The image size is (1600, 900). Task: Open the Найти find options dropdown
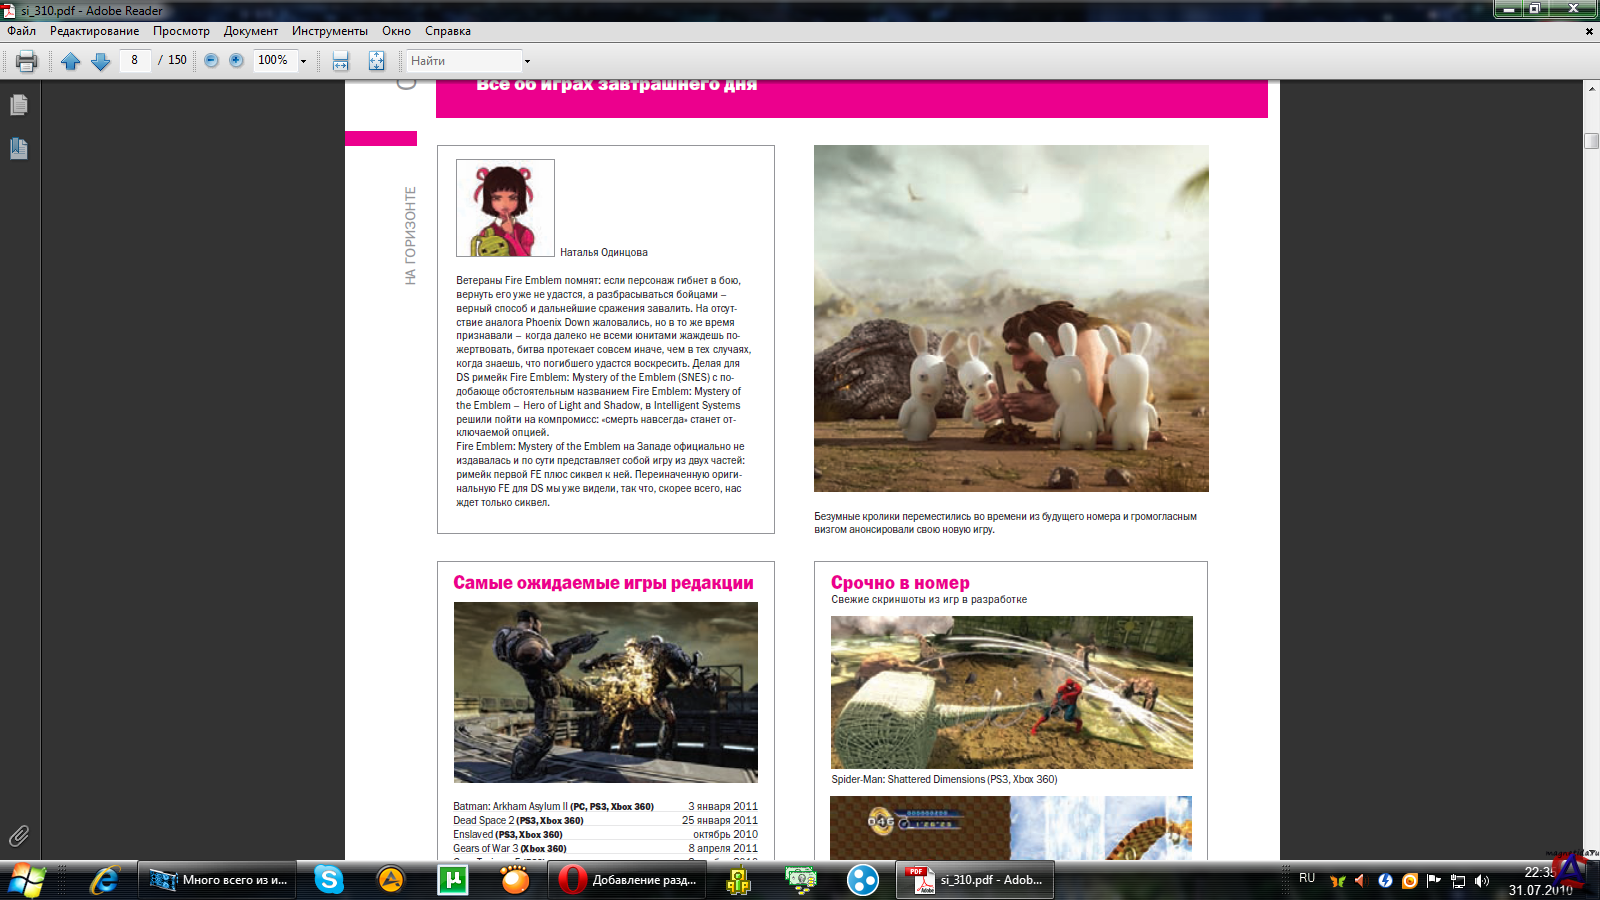click(527, 61)
